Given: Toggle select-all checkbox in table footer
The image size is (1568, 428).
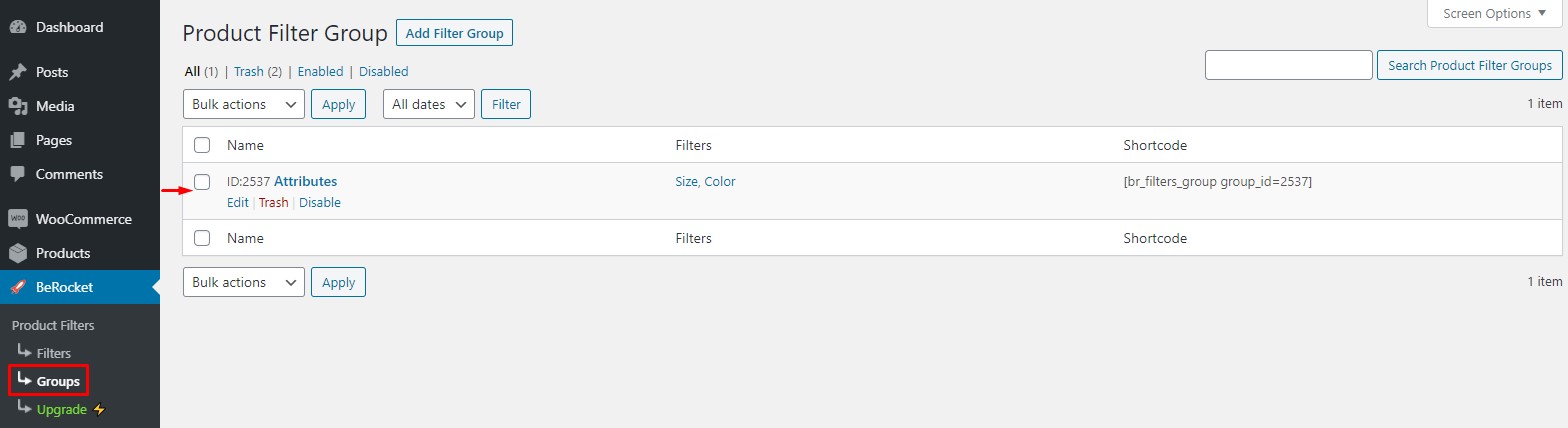Looking at the screenshot, I should tap(202, 238).
